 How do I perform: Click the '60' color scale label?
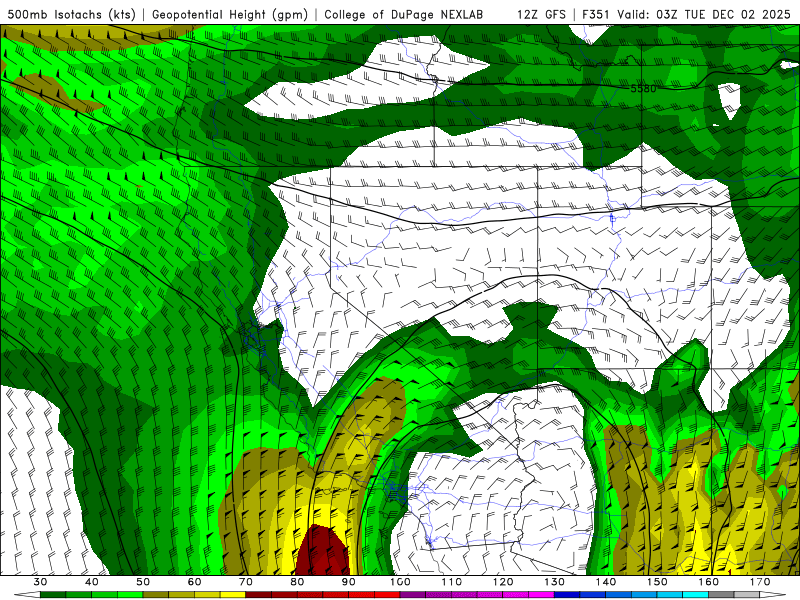194,582
